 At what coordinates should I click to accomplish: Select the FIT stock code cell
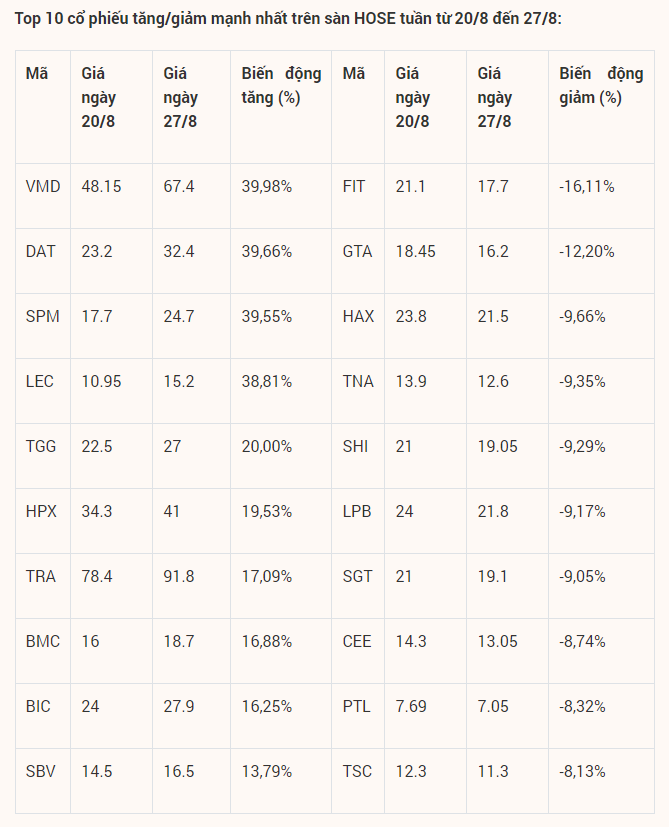coord(355,187)
